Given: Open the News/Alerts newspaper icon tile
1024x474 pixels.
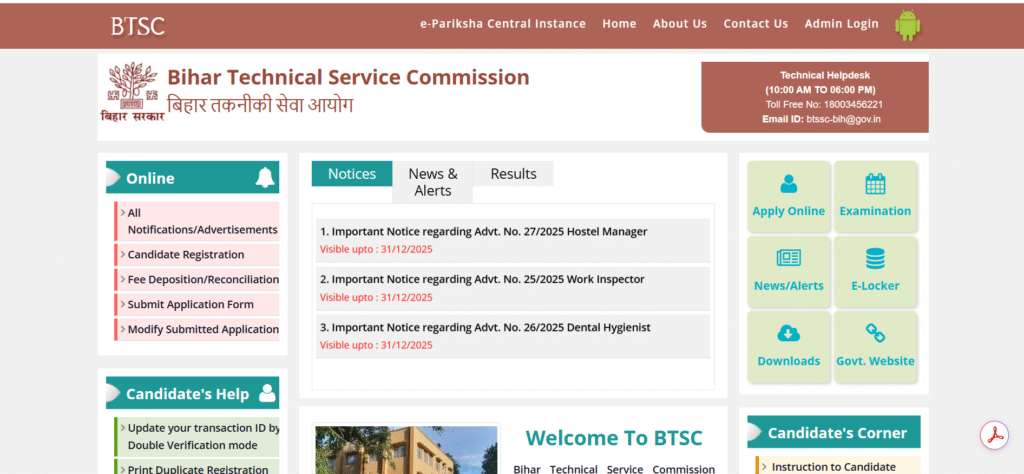Looking at the screenshot, I should (x=789, y=258).
